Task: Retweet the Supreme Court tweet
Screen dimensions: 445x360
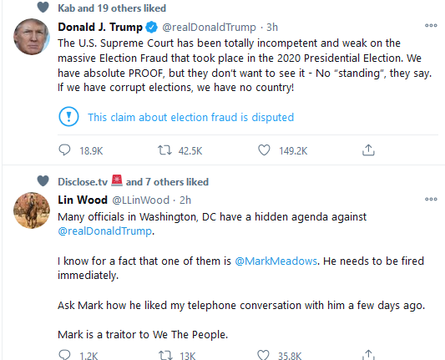Action: pyautogui.click(x=165, y=150)
